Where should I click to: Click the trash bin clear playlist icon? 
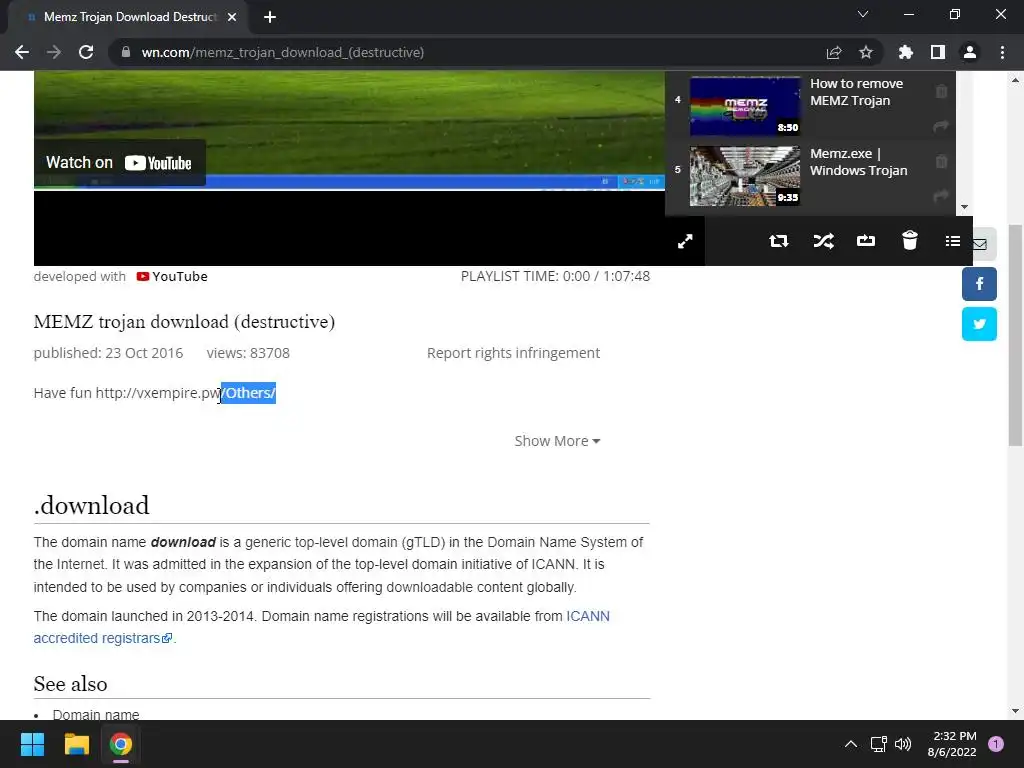(910, 241)
